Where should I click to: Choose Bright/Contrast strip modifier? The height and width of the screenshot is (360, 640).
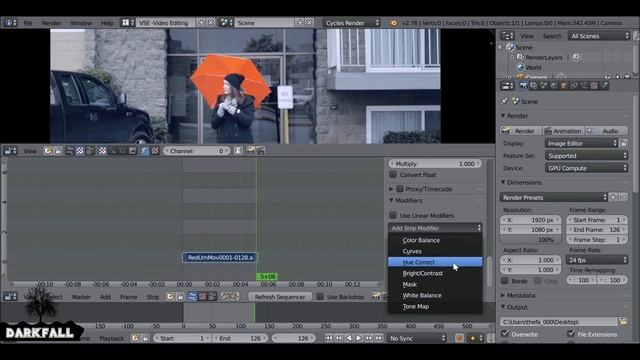pyautogui.click(x=435, y=273)
